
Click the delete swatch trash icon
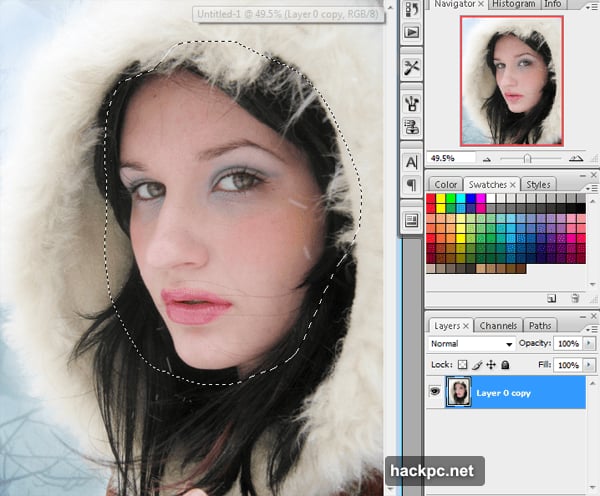(574, 299)
